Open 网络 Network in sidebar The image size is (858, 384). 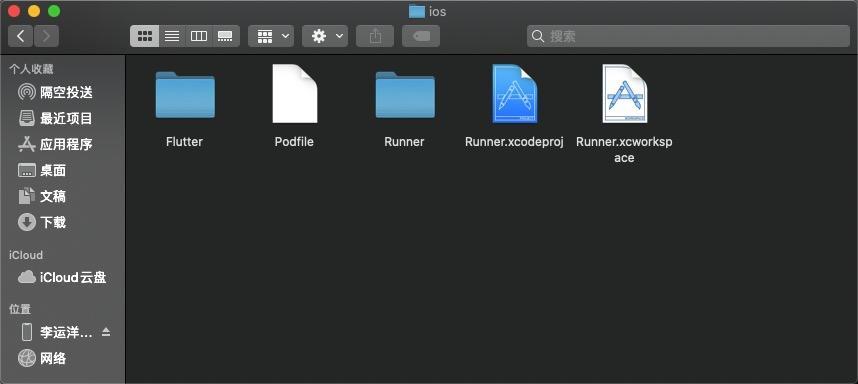pyautogui.click(x=62, y=358)
